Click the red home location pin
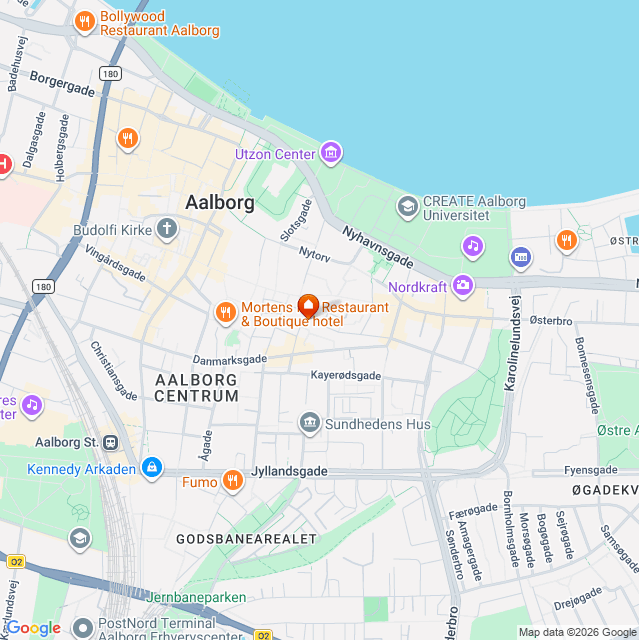The image size is (639, 640). 308,306
